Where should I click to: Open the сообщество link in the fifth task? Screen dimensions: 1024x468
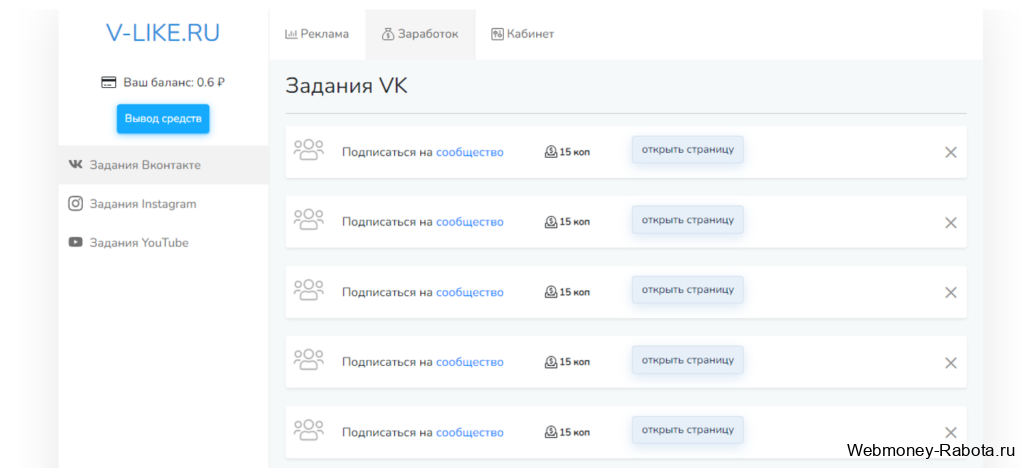[470, 433]
